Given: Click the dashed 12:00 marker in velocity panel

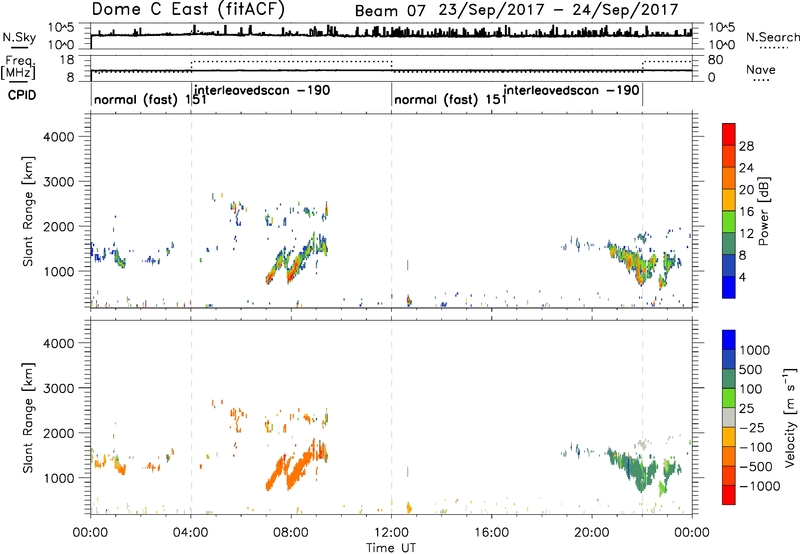Looking at the screenshot, I should [392, 416].
